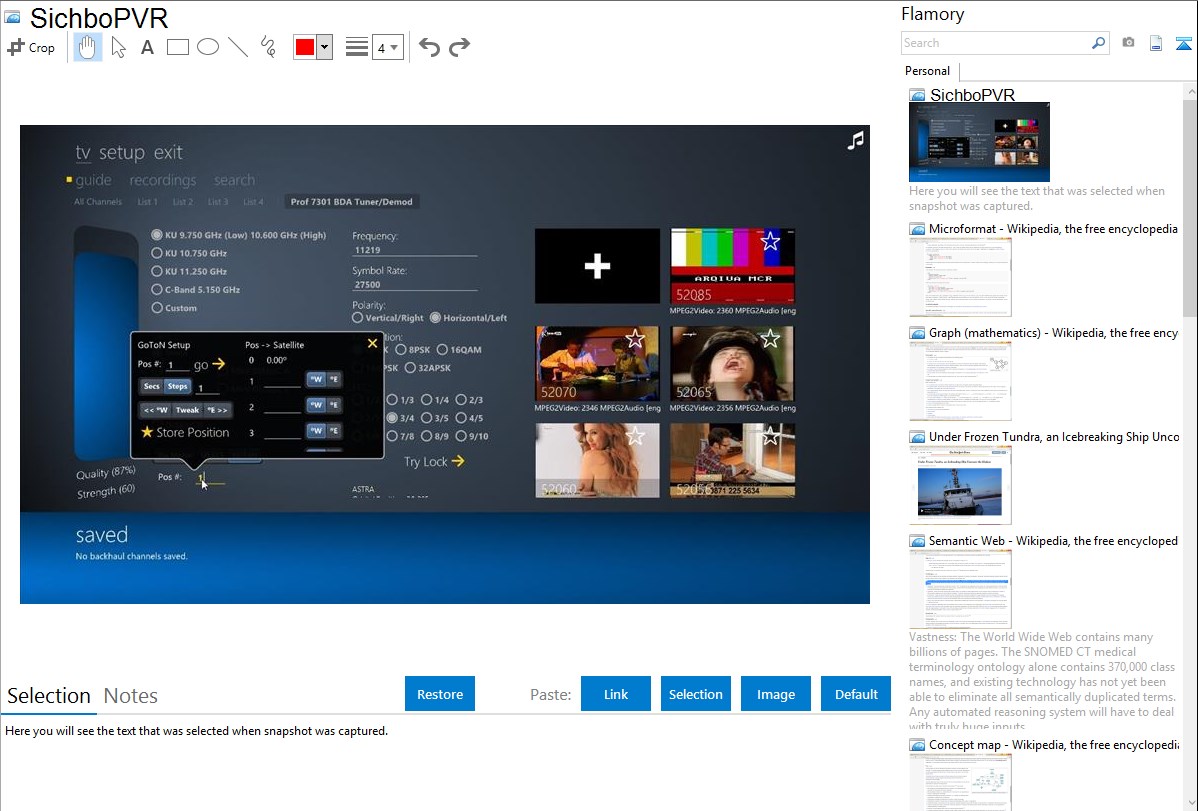This screenshot has height=811, width=1198.
Task: Select the Crop tool
Action: pyautogui.click(x=31, y=47)
